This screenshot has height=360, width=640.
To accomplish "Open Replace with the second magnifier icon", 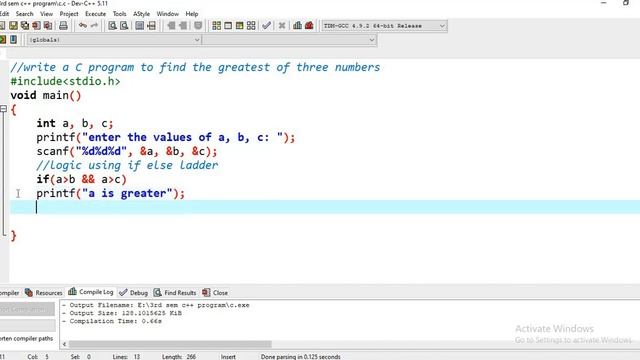I will (x=124, y=26).
